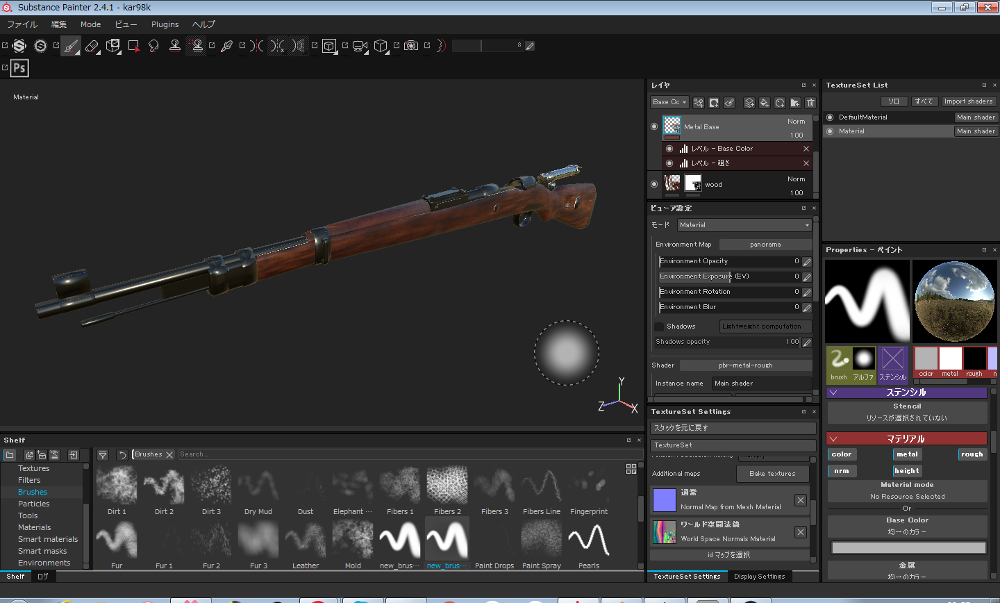
Task: Select the Paint brush tool
Action: (x=71, y=46)
